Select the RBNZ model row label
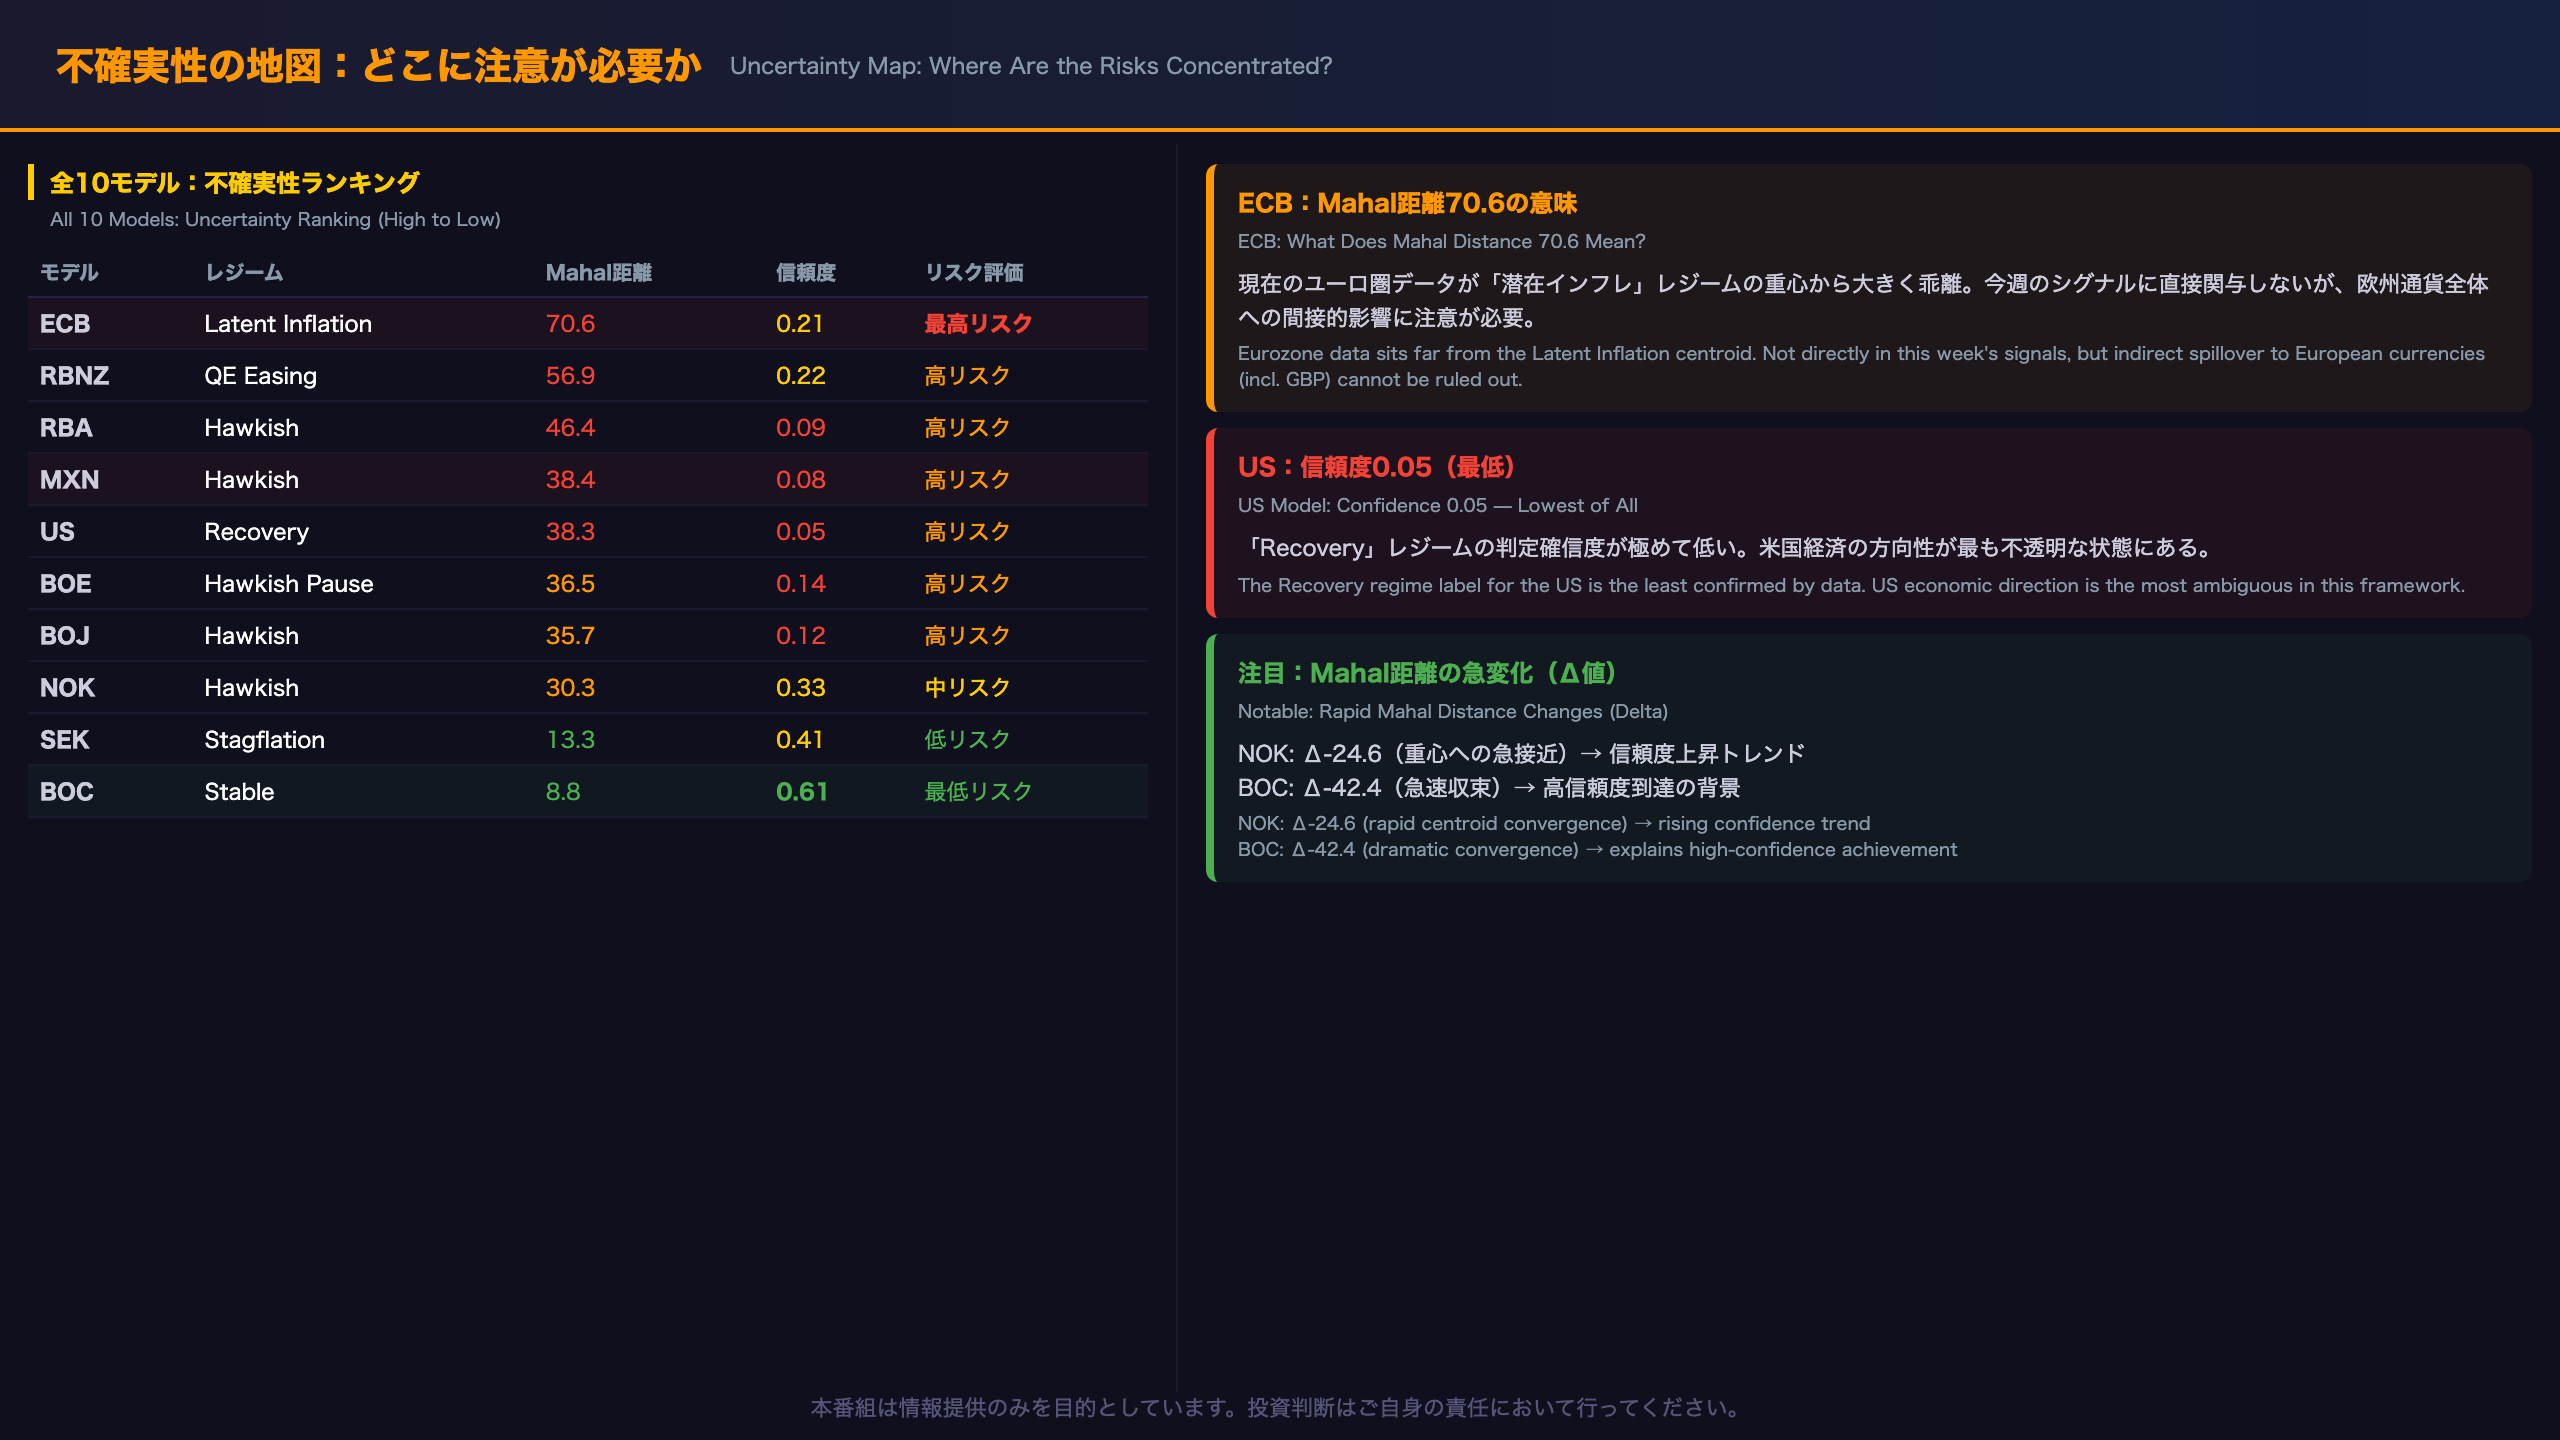 pos(74,376)
